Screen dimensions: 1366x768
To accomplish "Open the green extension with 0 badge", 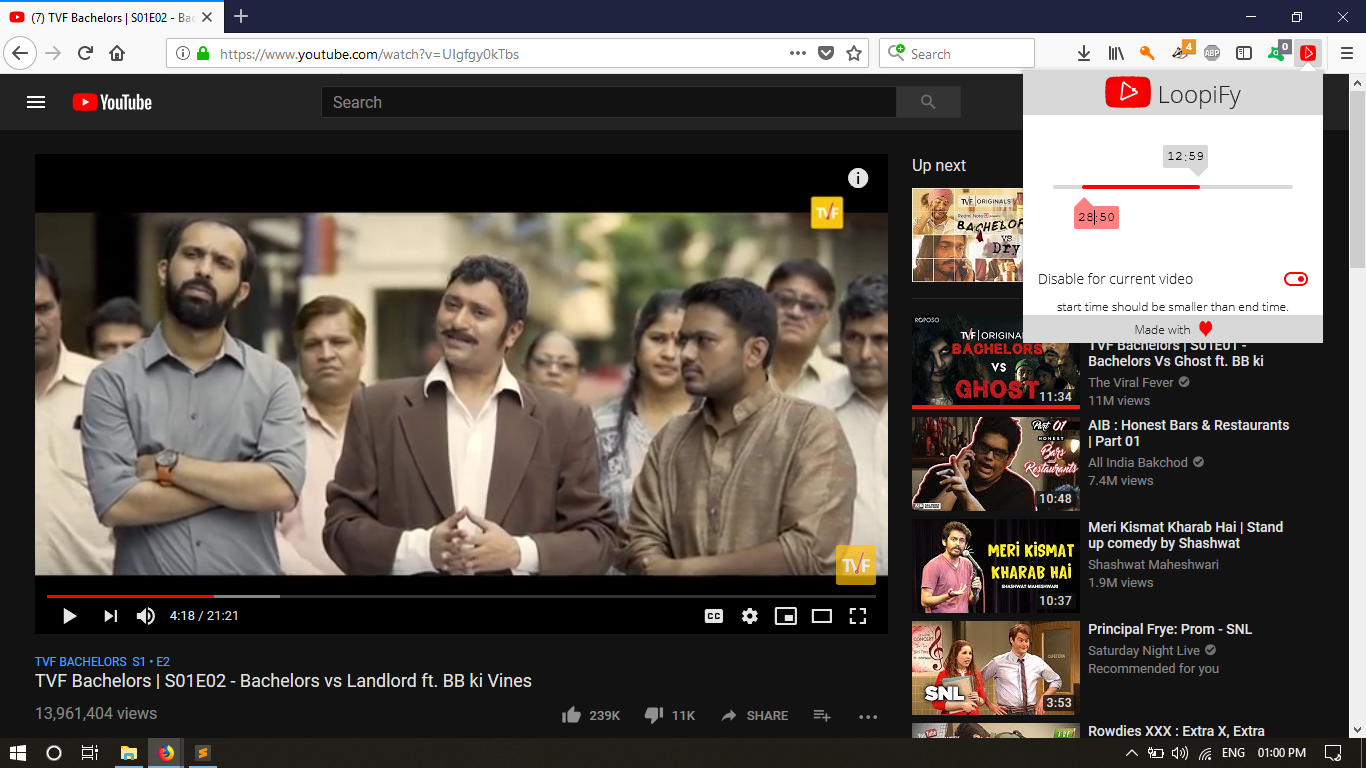I will pyautogui.click(x=1278, y=52).
